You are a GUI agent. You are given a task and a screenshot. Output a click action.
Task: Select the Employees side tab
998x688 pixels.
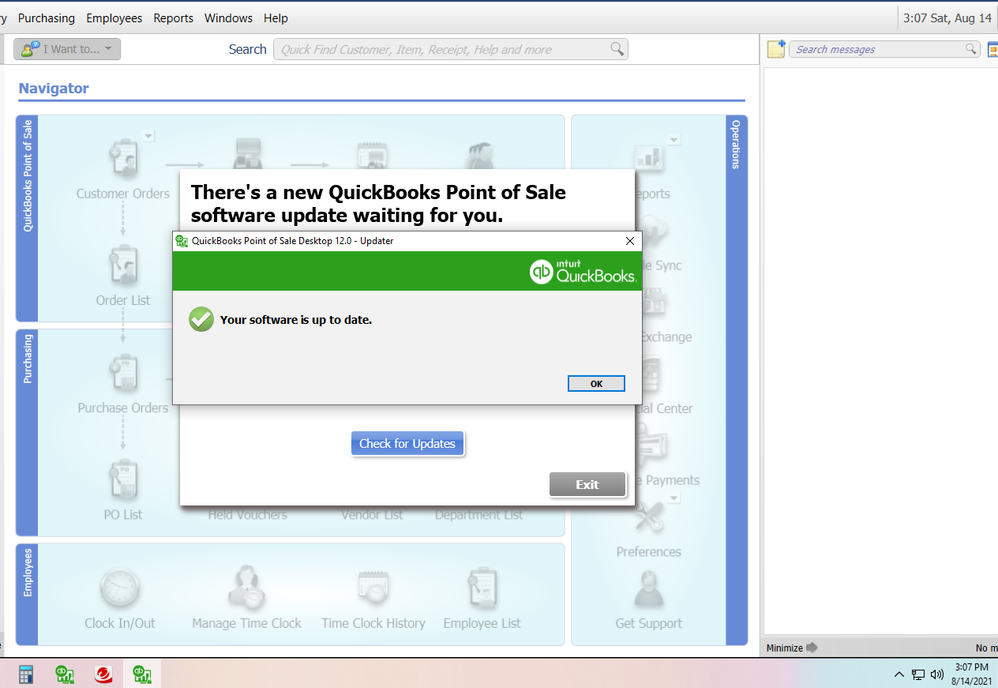(x=27, y=594)
